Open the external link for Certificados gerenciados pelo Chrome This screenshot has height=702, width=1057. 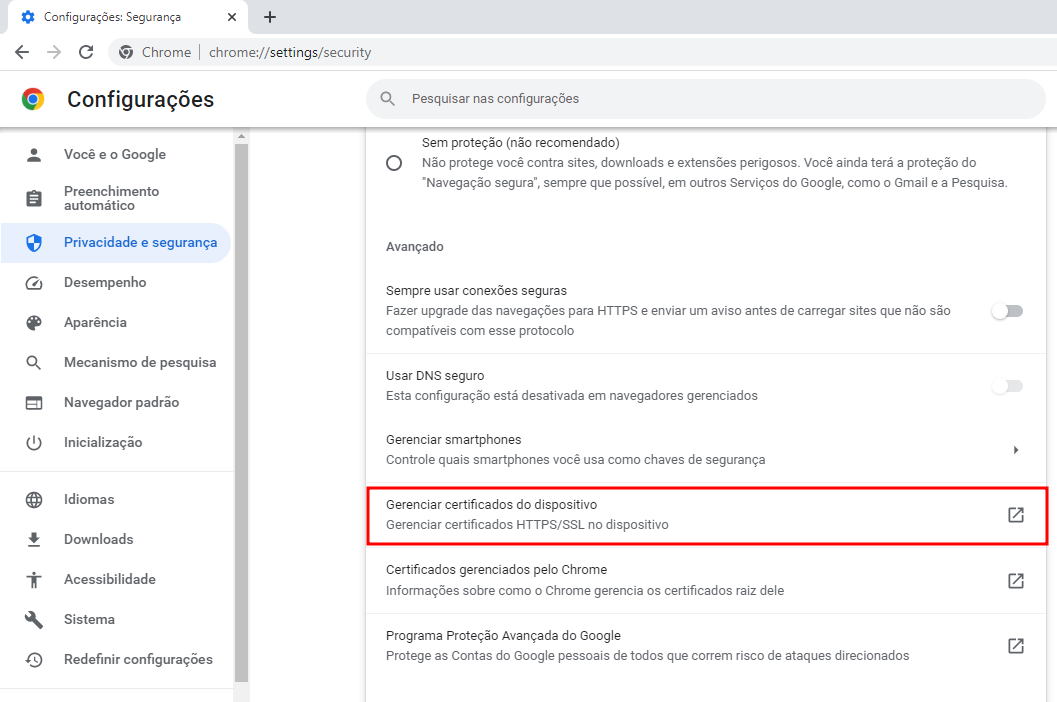point(1016,580)
